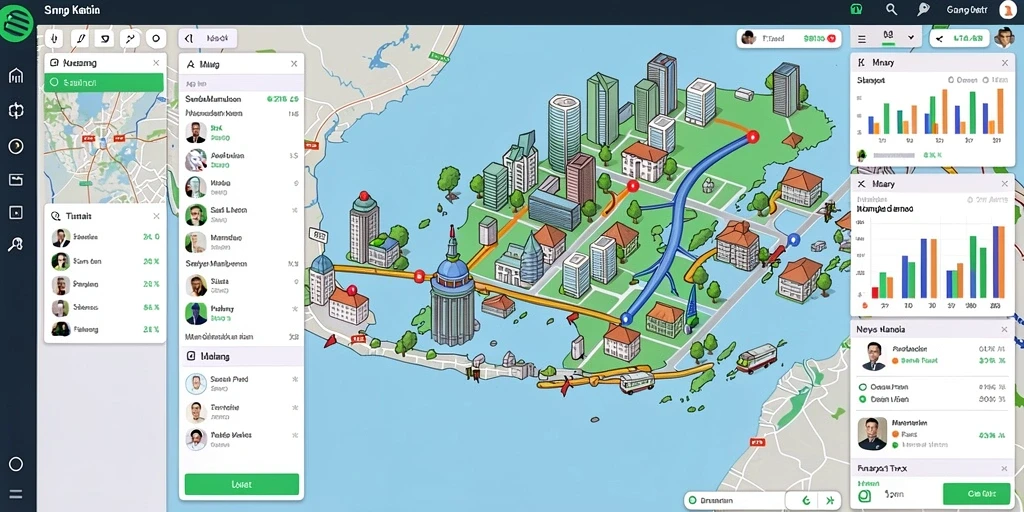
Task: Click the green button in bottom-right panel
Action: point(976,494)
